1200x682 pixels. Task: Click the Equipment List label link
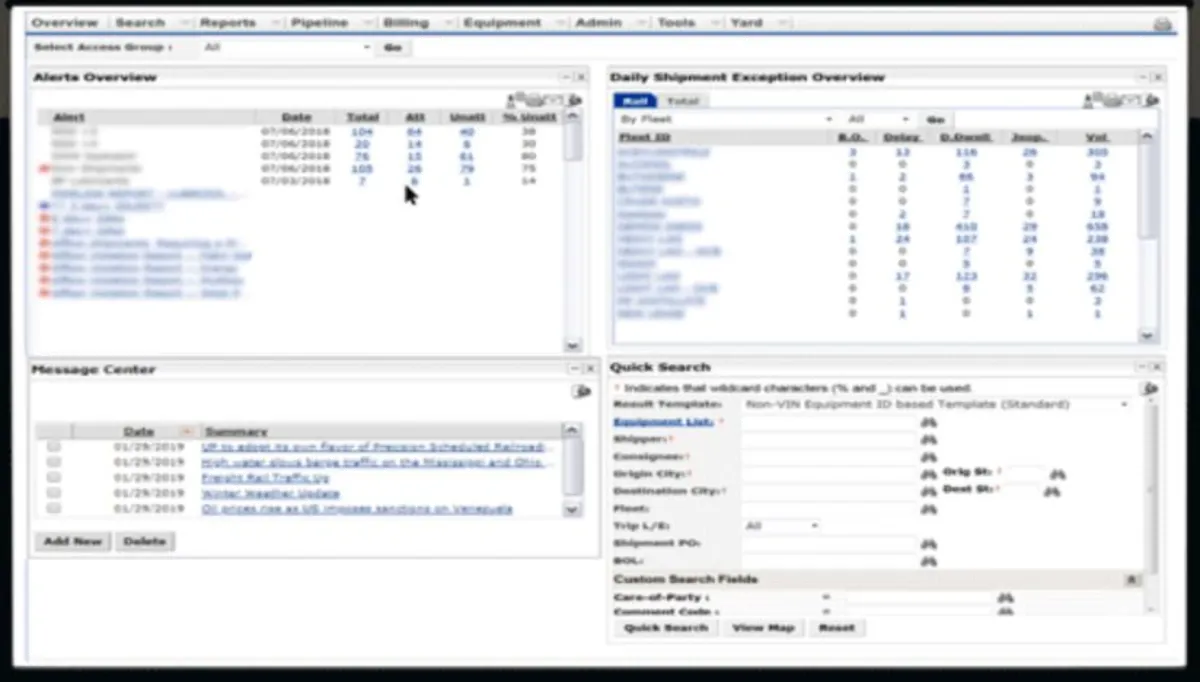point(663,423)
